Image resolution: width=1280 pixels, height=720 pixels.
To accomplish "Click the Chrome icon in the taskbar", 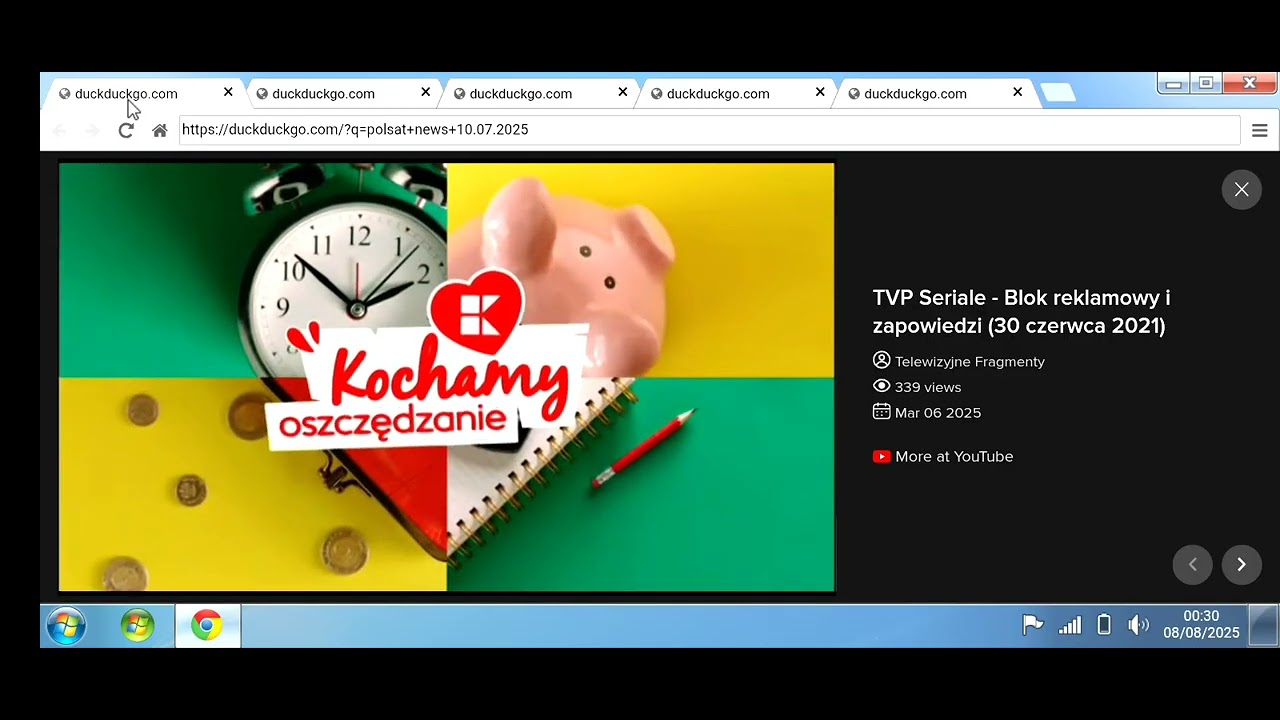I will click(207, 626).
